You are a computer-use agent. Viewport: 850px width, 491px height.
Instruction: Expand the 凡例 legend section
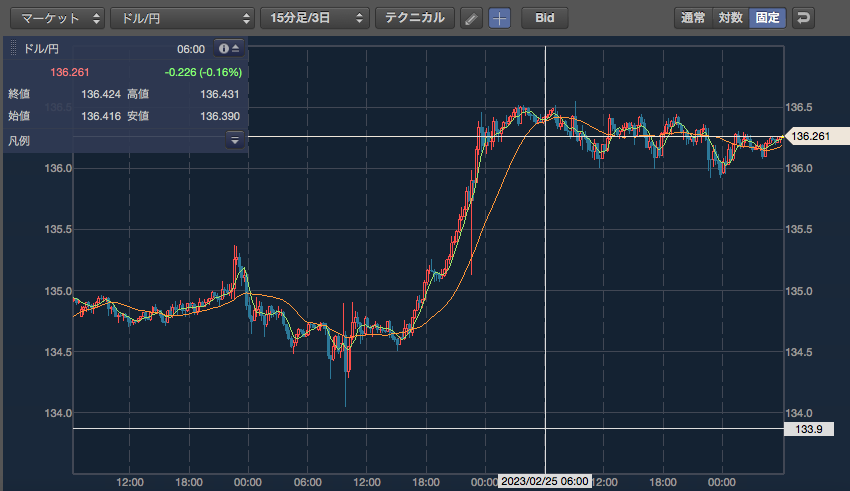235,140
